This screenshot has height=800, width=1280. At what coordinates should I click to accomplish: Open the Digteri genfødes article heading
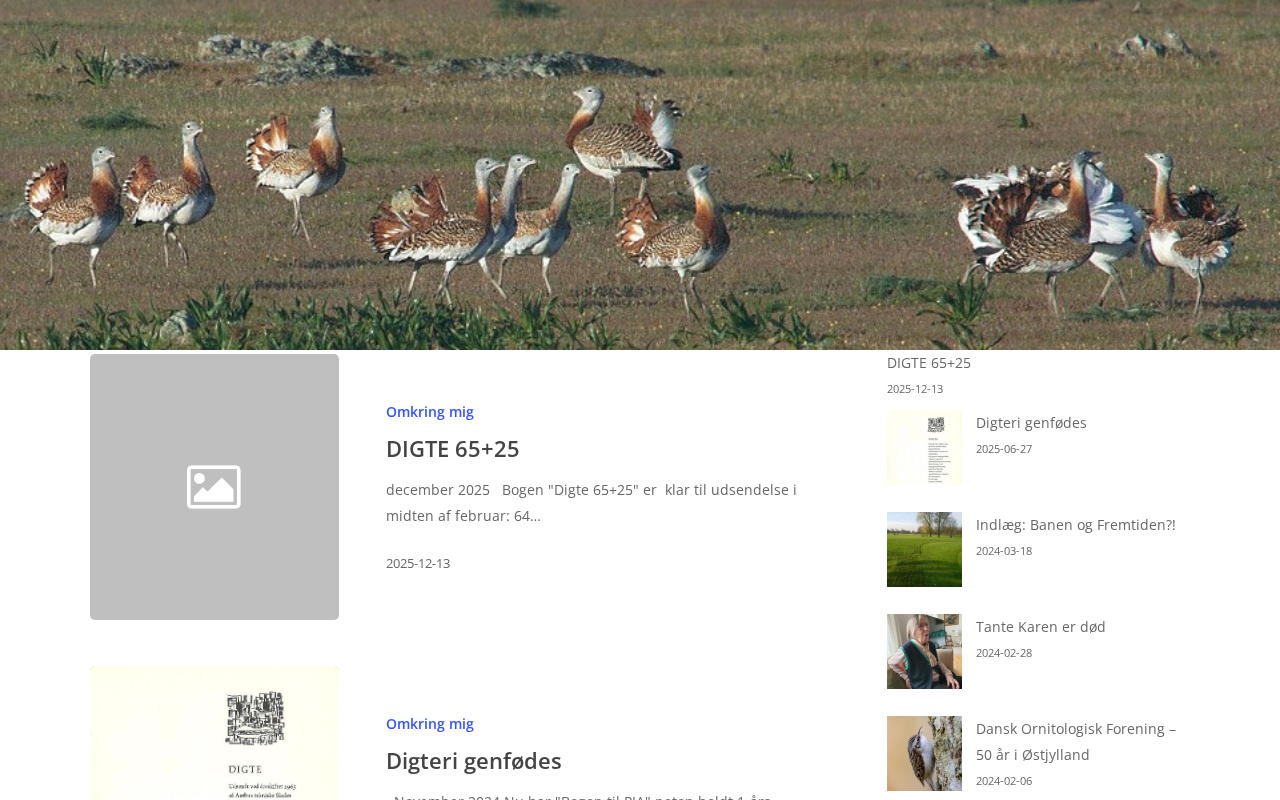point(474,761)
